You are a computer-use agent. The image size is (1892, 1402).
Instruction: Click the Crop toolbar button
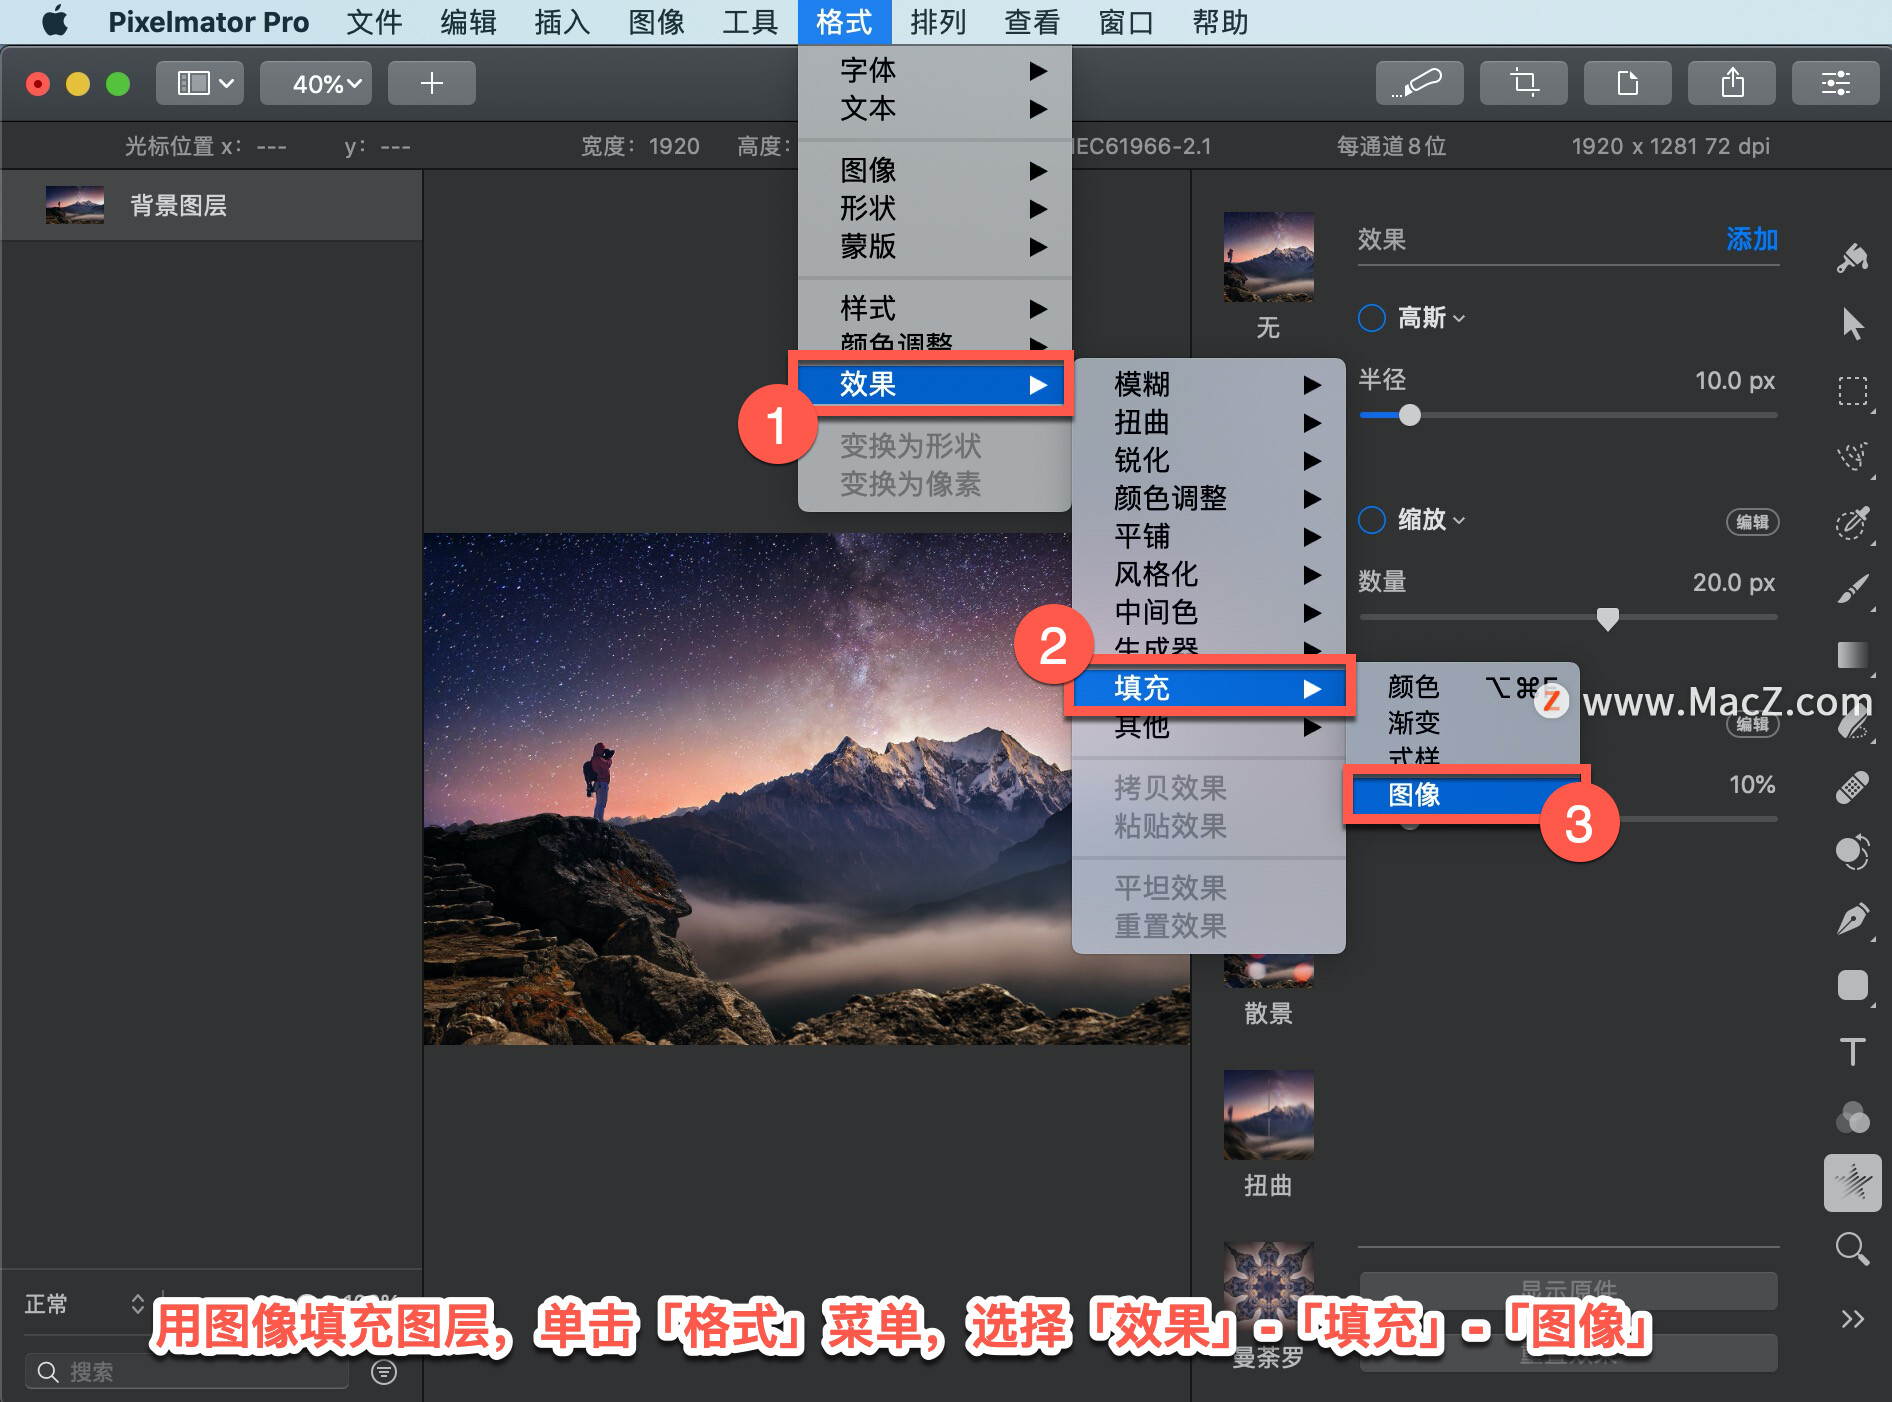1523,83
